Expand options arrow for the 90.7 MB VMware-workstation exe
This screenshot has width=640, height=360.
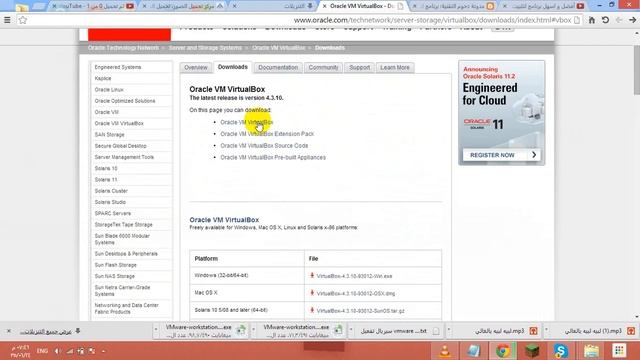(156, 329)
